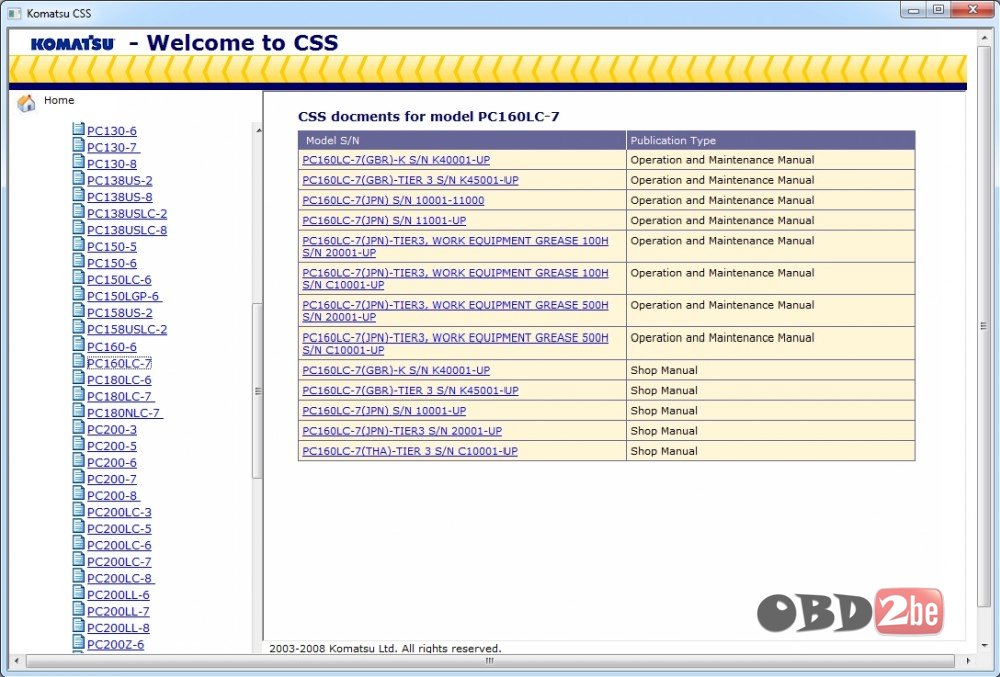
Task: Open GREASE 100H S/N 20001-UP manual
Action: click(455, 247)
